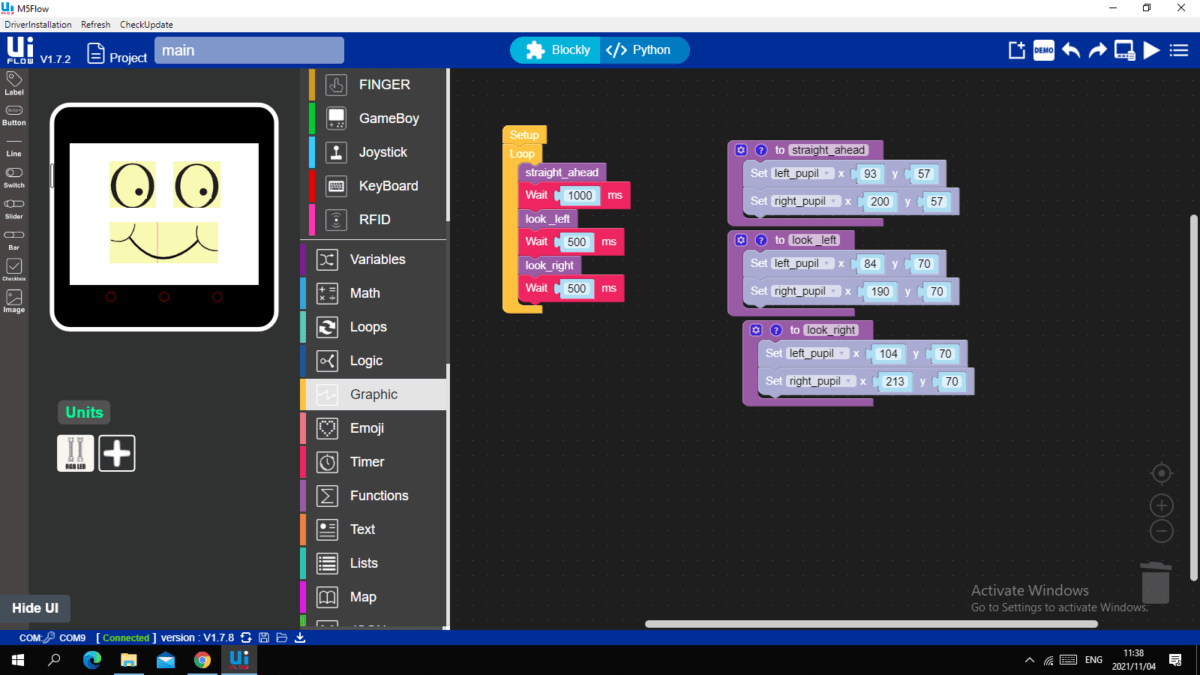Viewport: 1200px width, 675px height.
Task: Click the Redo arrow icon
Action: click(1098, 50)
